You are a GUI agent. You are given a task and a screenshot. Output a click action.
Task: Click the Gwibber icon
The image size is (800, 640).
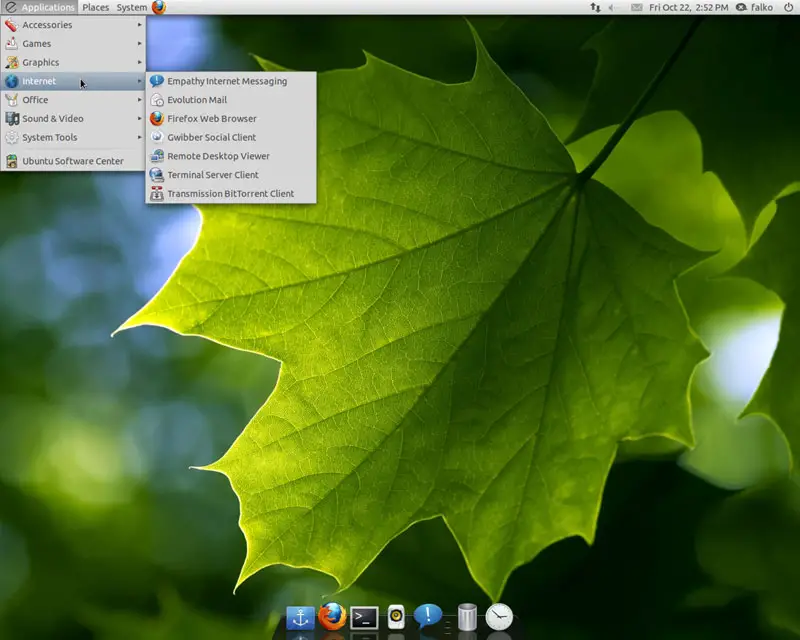[157, 137]
